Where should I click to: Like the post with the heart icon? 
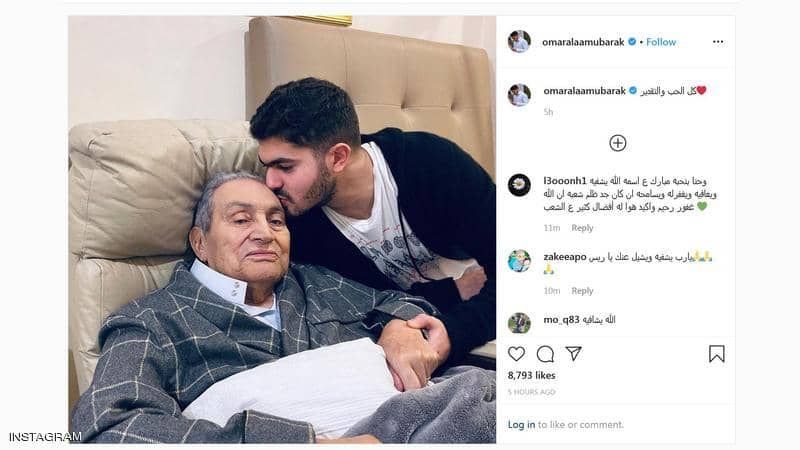pos(516,354)
